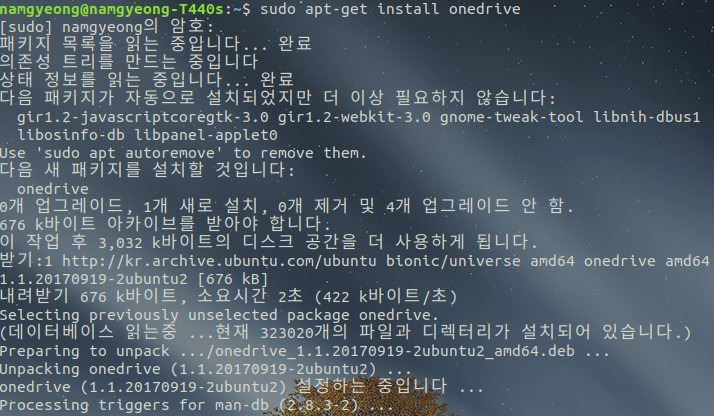Click the libosinfo-db package name
Image resolution: width=714 pixels, height=416 pixels.
(x=71, y=135)
